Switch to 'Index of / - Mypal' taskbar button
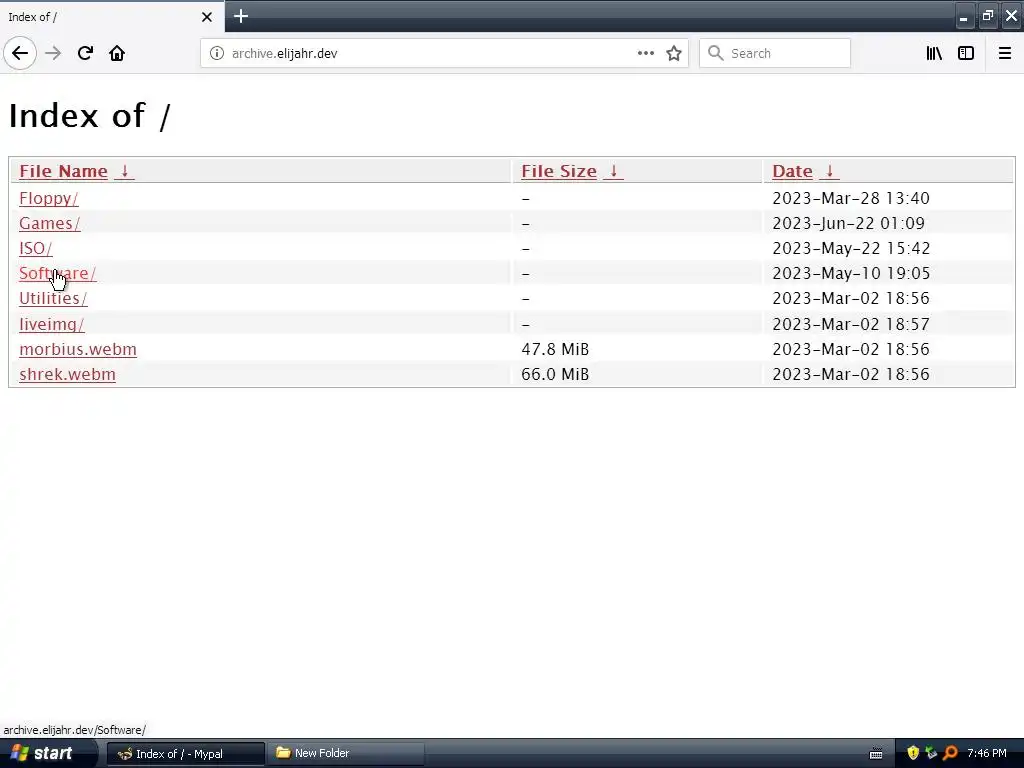Screen dimensions: 1024x768 tap(185, 754)
